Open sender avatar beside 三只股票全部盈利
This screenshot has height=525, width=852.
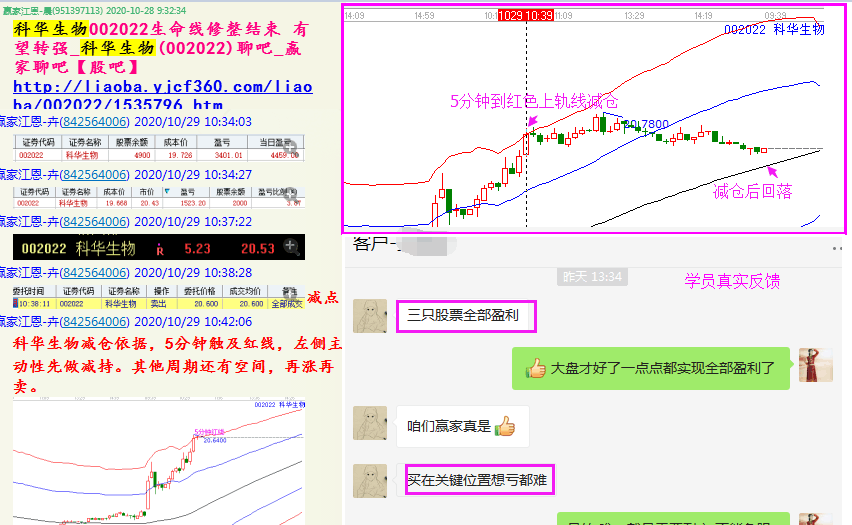coord(371,317)
